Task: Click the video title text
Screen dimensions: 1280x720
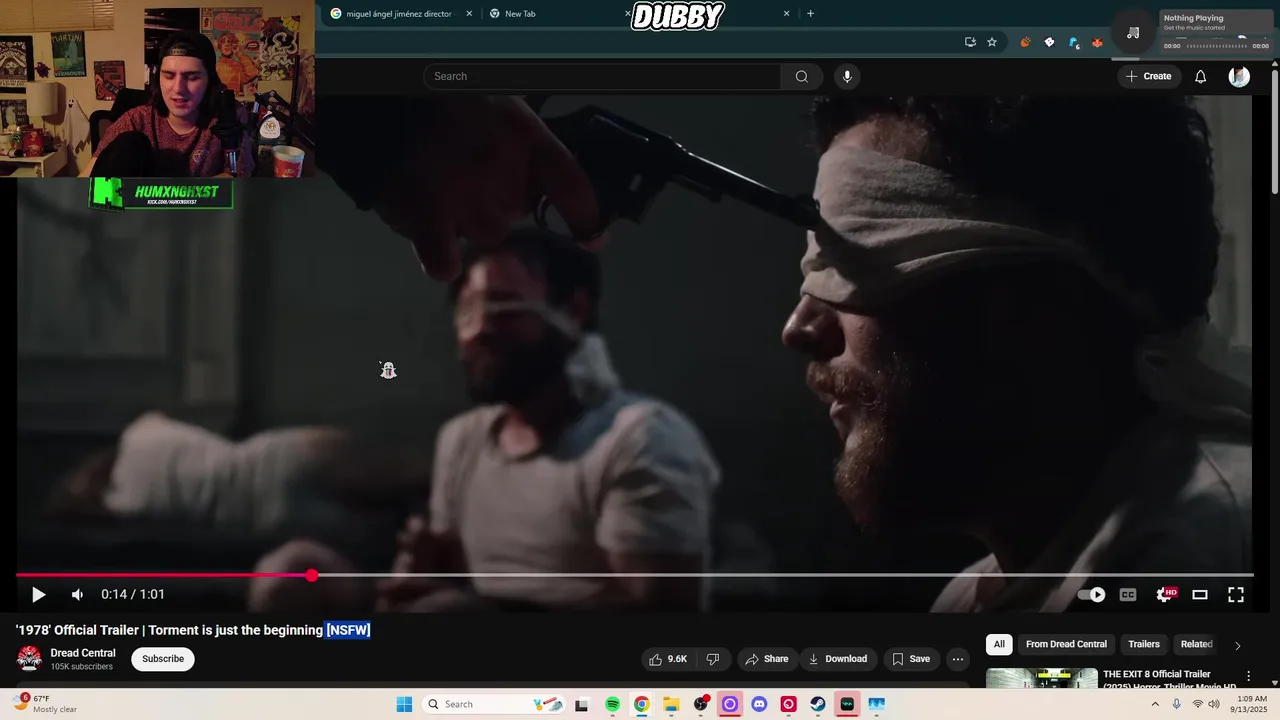Action: click(x=193, y=630)
